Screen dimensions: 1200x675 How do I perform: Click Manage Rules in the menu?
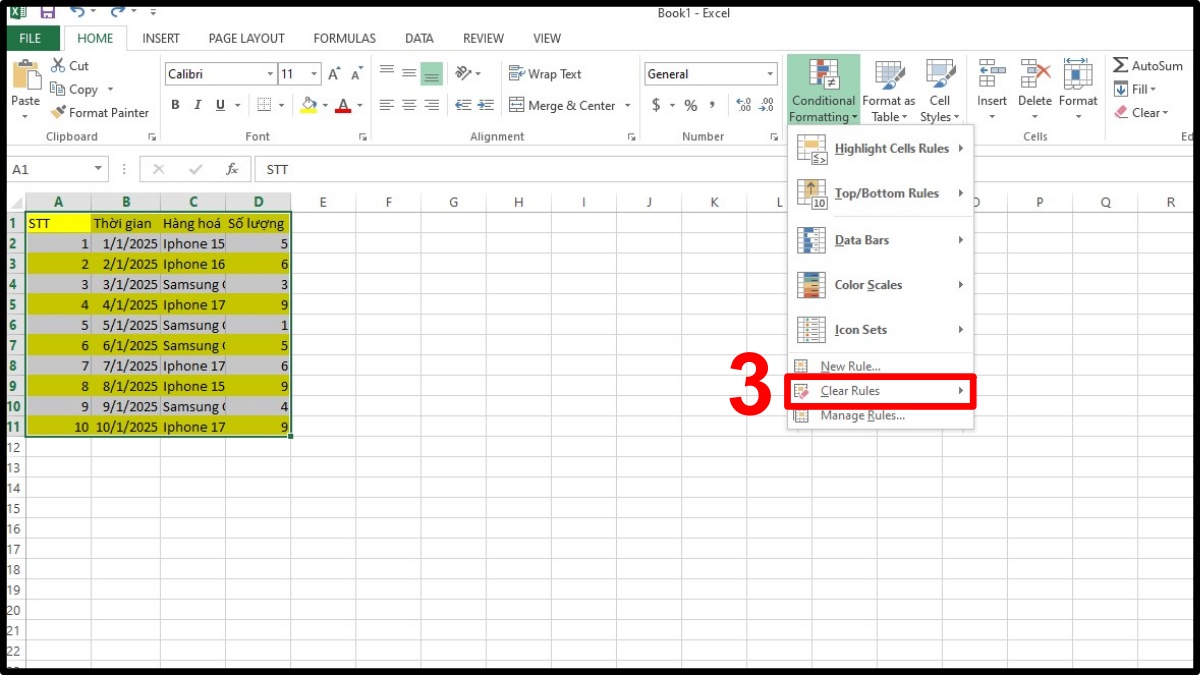tap(862, 416)
